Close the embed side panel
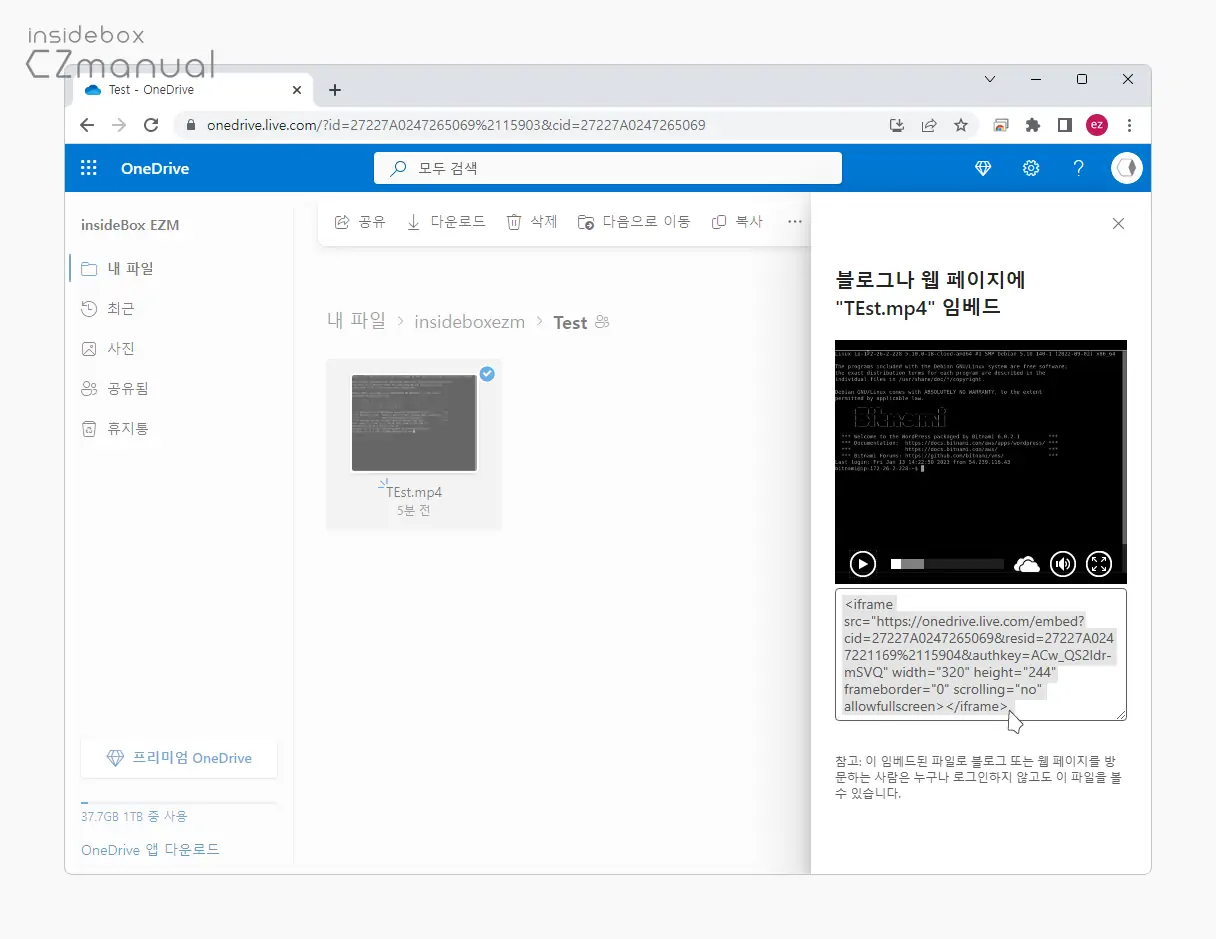This screenshot has width=1216, height=939. (x=1119, y=224)
